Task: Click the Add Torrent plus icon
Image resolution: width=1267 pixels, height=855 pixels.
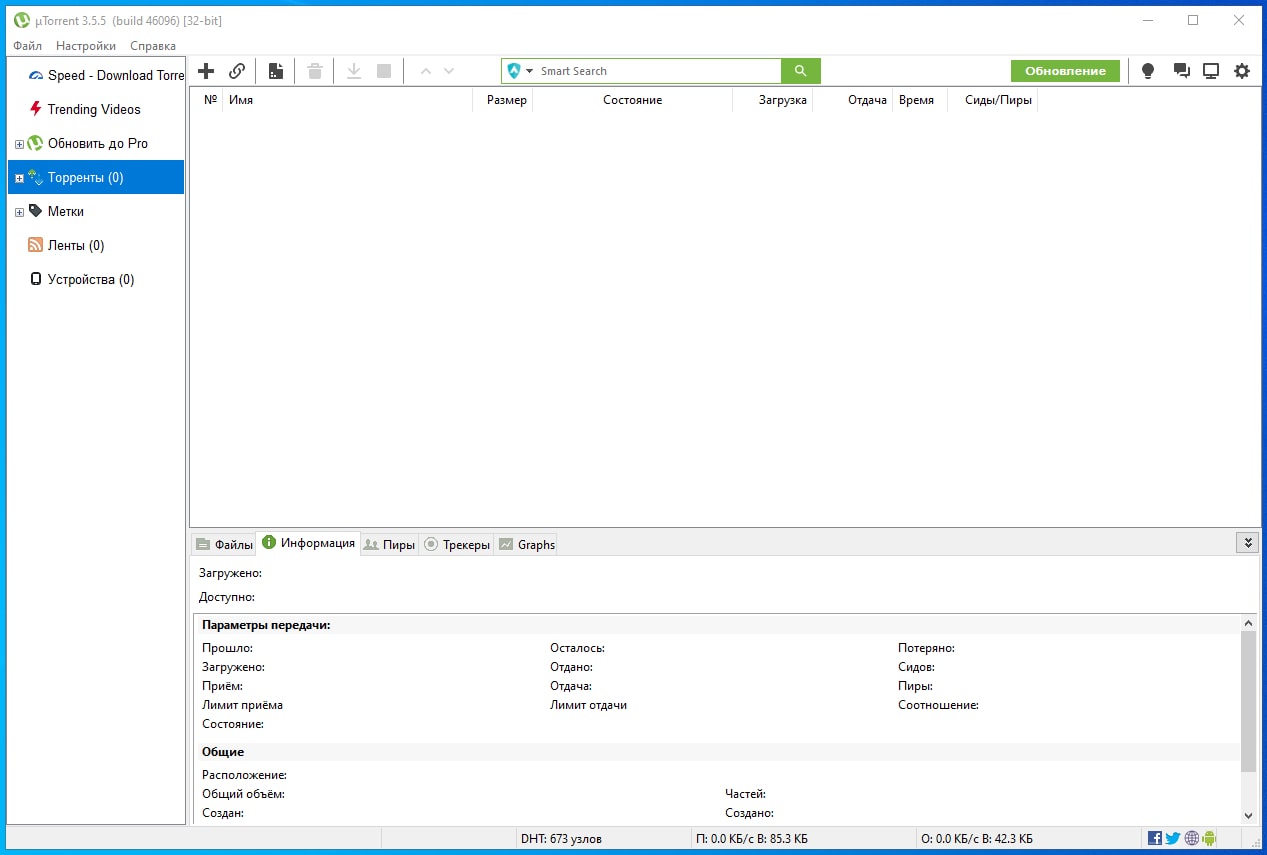Action: click(x=206, y=71)
